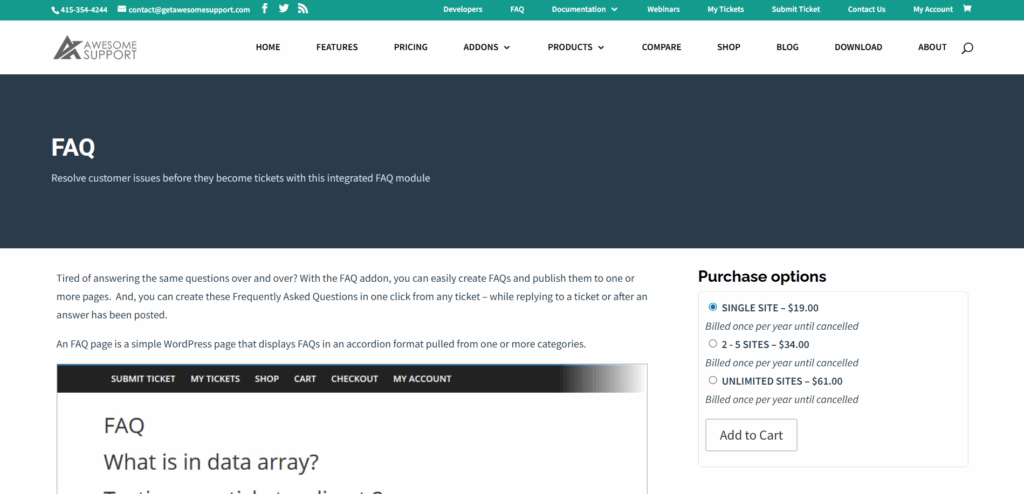Click the RSS feed icon
The image size is (1024, 494).
[x=303, y=9]
